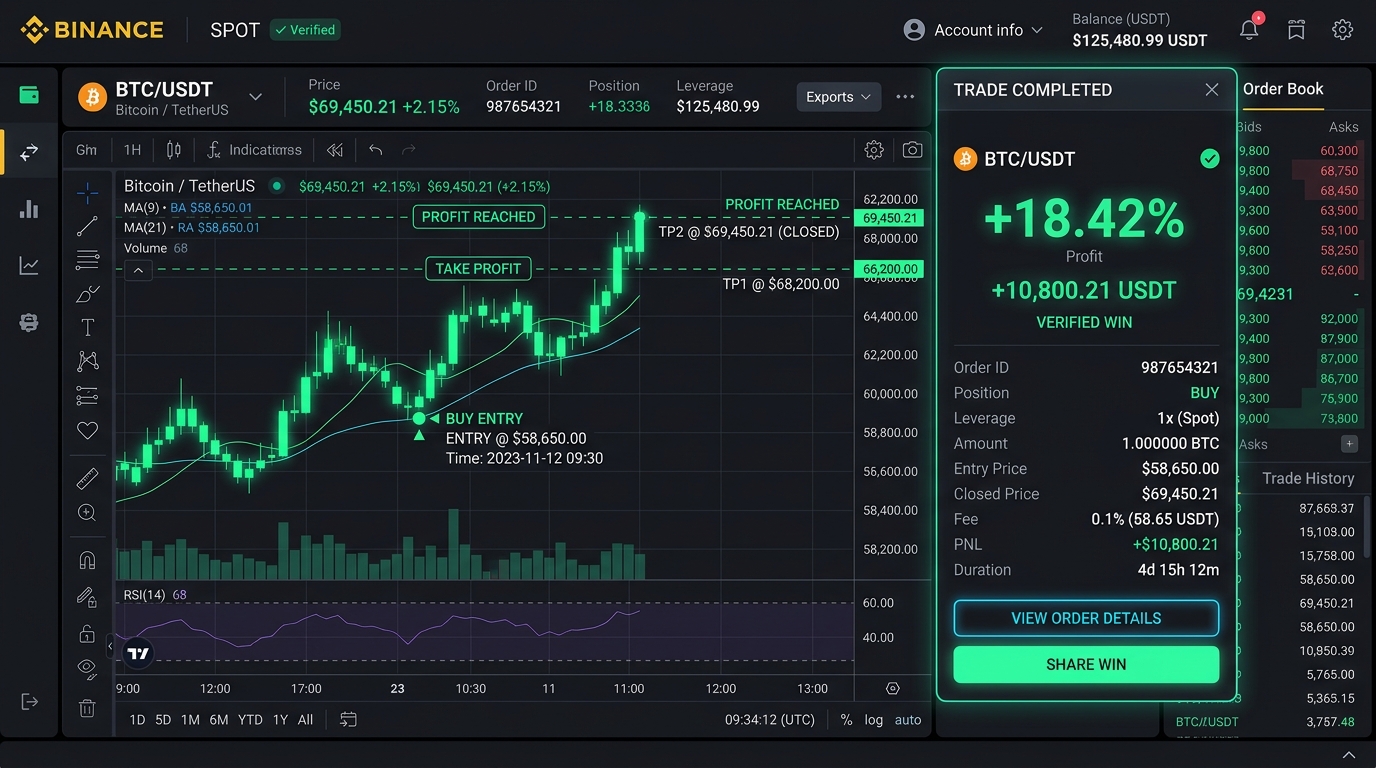The height and width of the screenshot is (768, 1376).
Task: Click the trash remove drawings icon
Action: click(x=87, y=708)
